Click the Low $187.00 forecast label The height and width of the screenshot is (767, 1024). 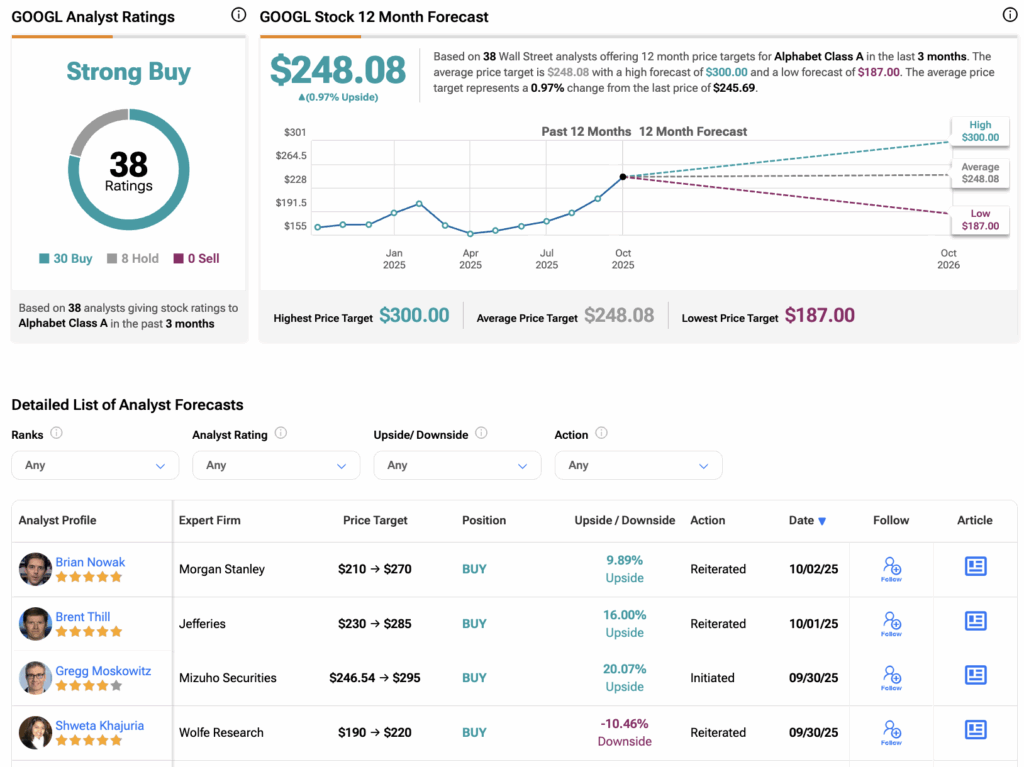point(979,220)
